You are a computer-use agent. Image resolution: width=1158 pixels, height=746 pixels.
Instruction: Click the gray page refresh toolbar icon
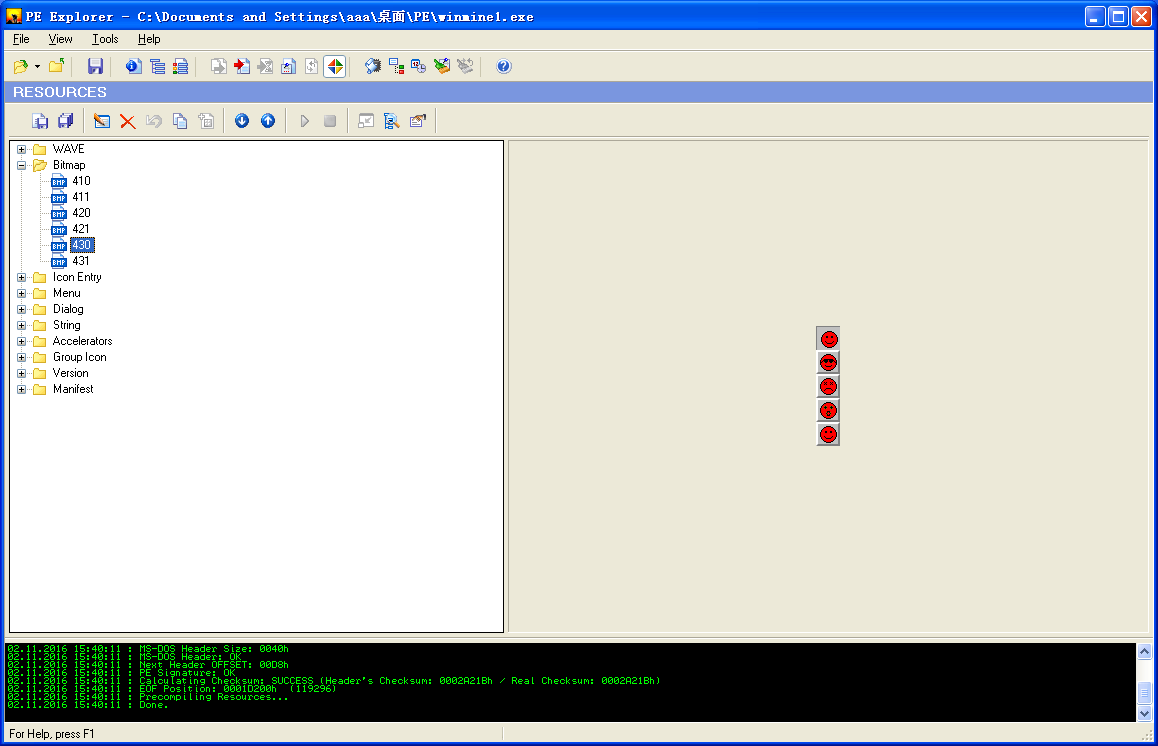312,66
